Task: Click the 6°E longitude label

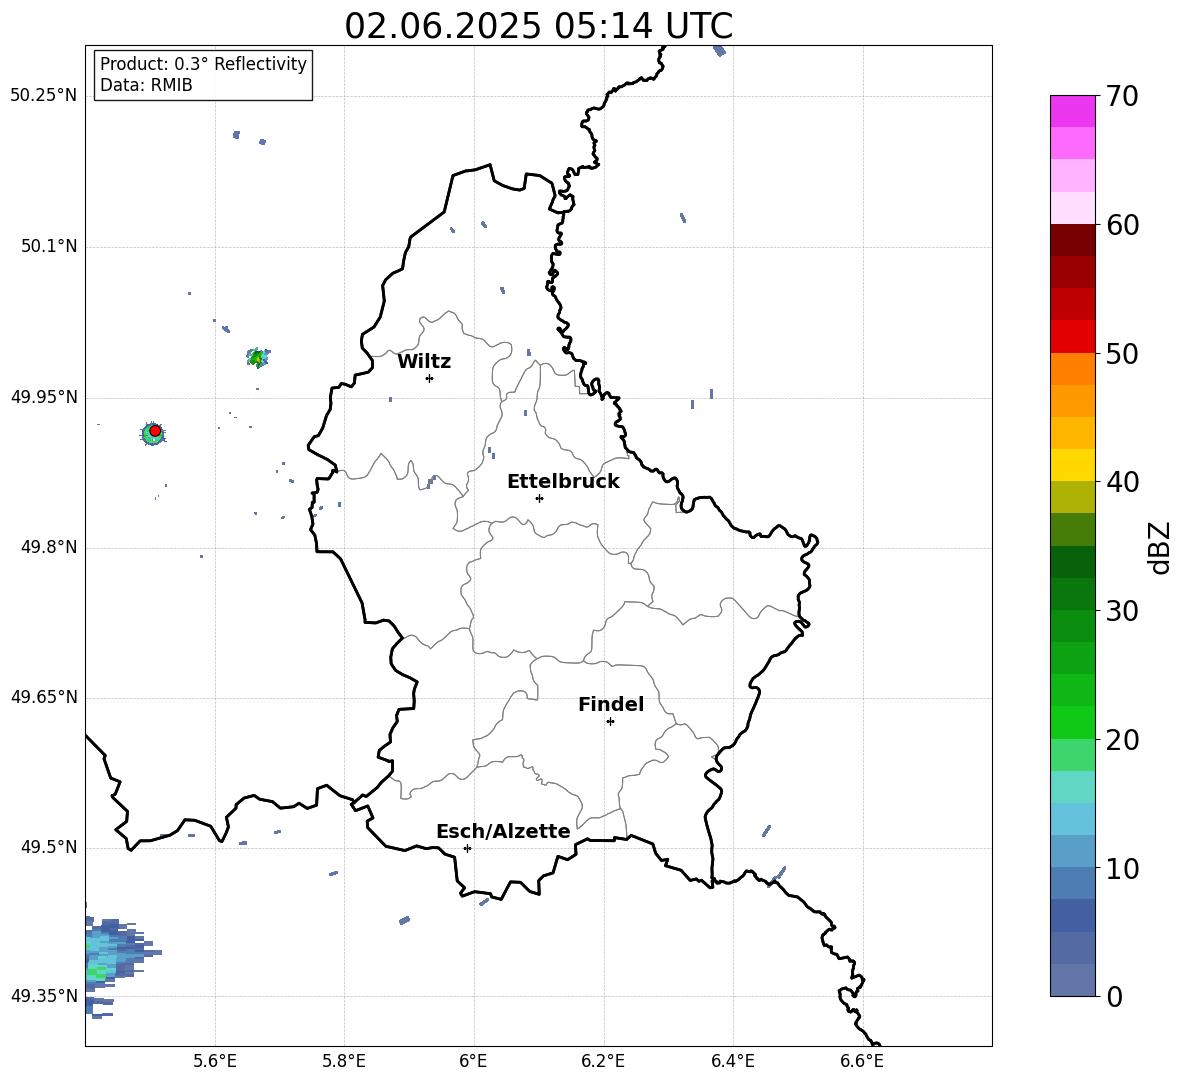Action: point(473,1061)
